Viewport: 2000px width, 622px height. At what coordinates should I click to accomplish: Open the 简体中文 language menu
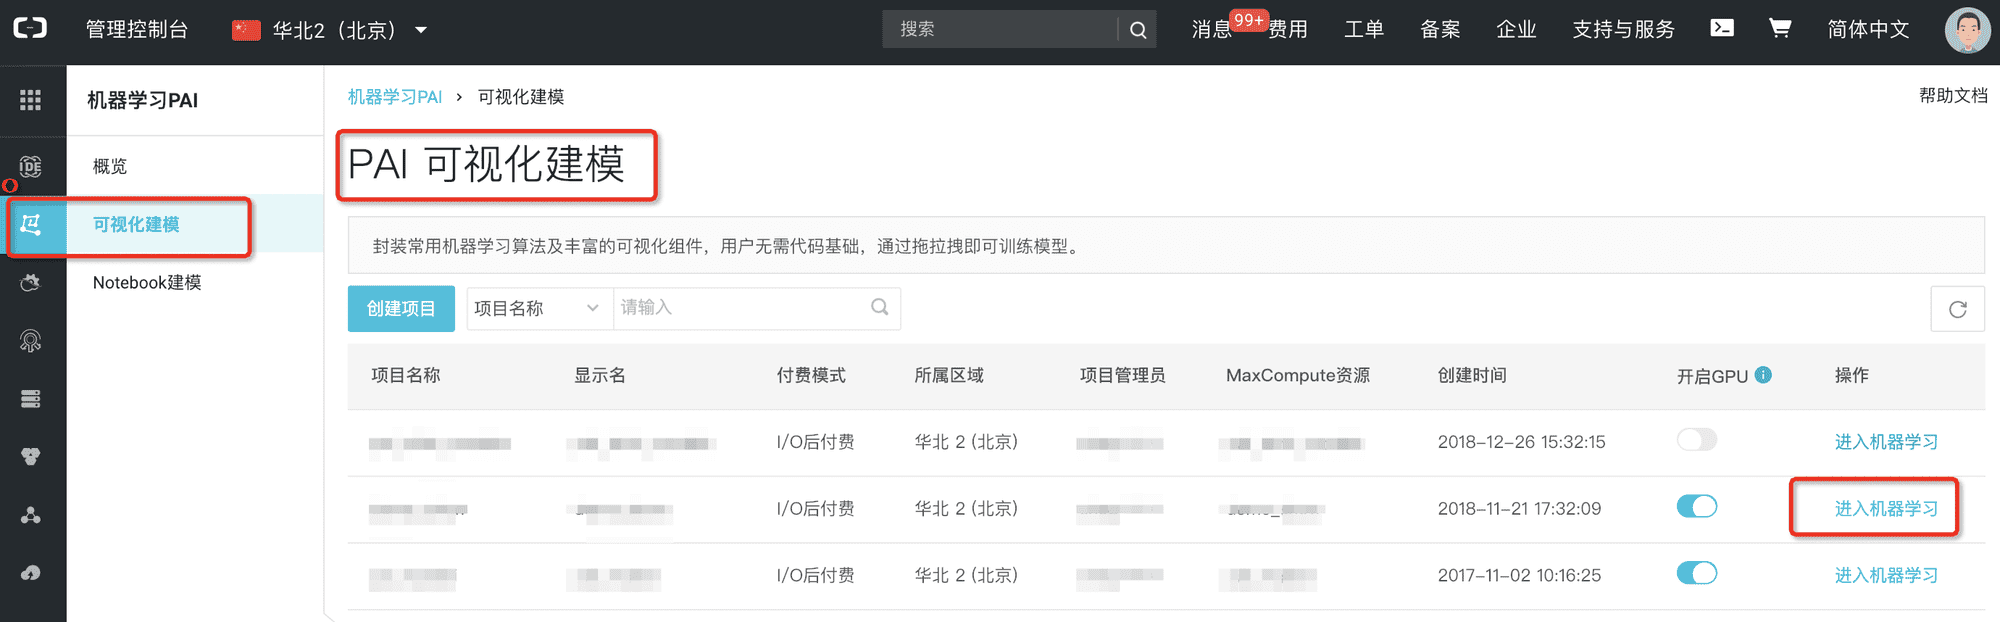tap(1868, 30)
